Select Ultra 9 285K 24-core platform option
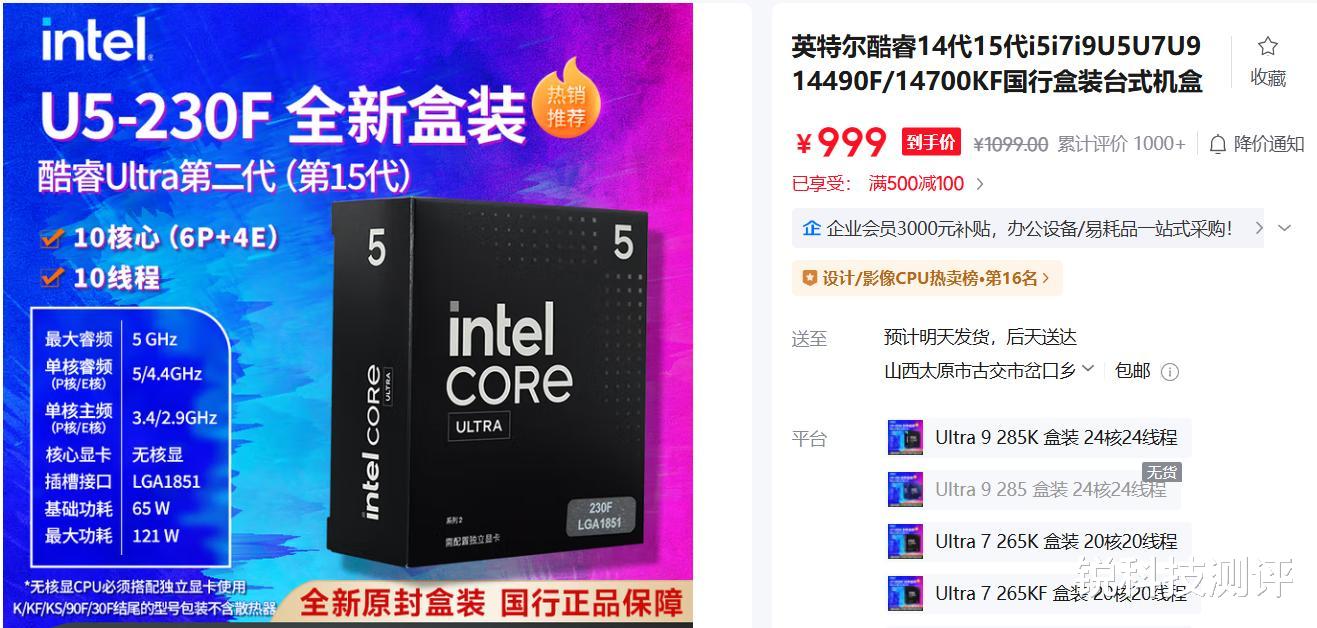Image resolution: width=1317 pixels, height=628 pixels. point(1039,437)
